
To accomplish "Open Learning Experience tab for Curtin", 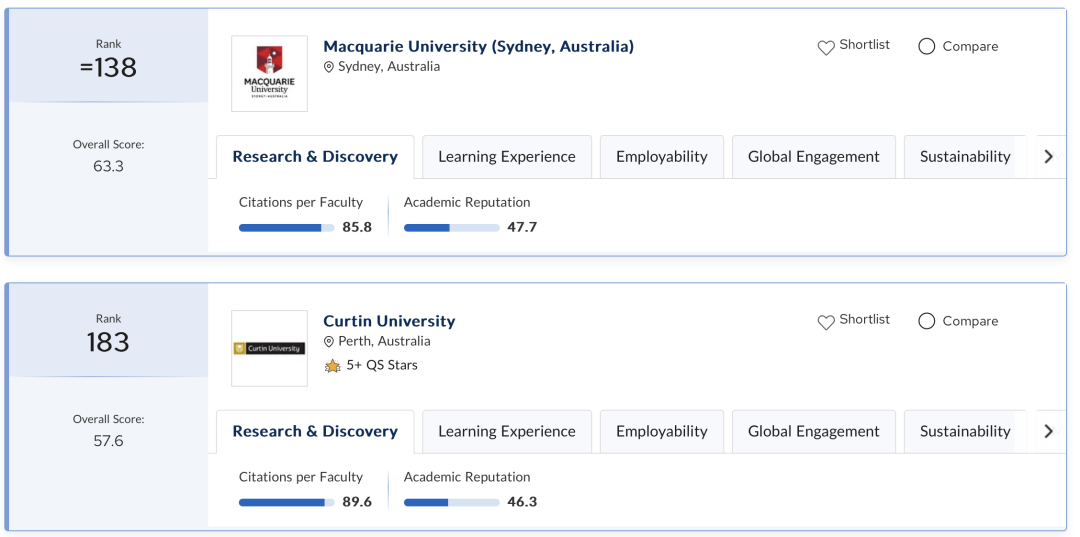I will [x=507, y=432].
